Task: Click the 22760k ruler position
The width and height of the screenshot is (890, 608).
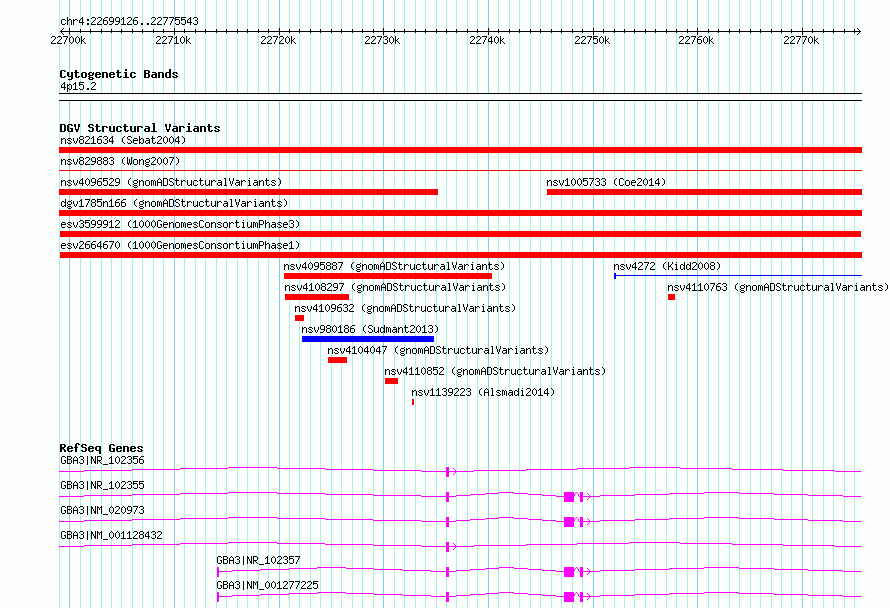Action: pyautogui.click(x=696, y=40)
